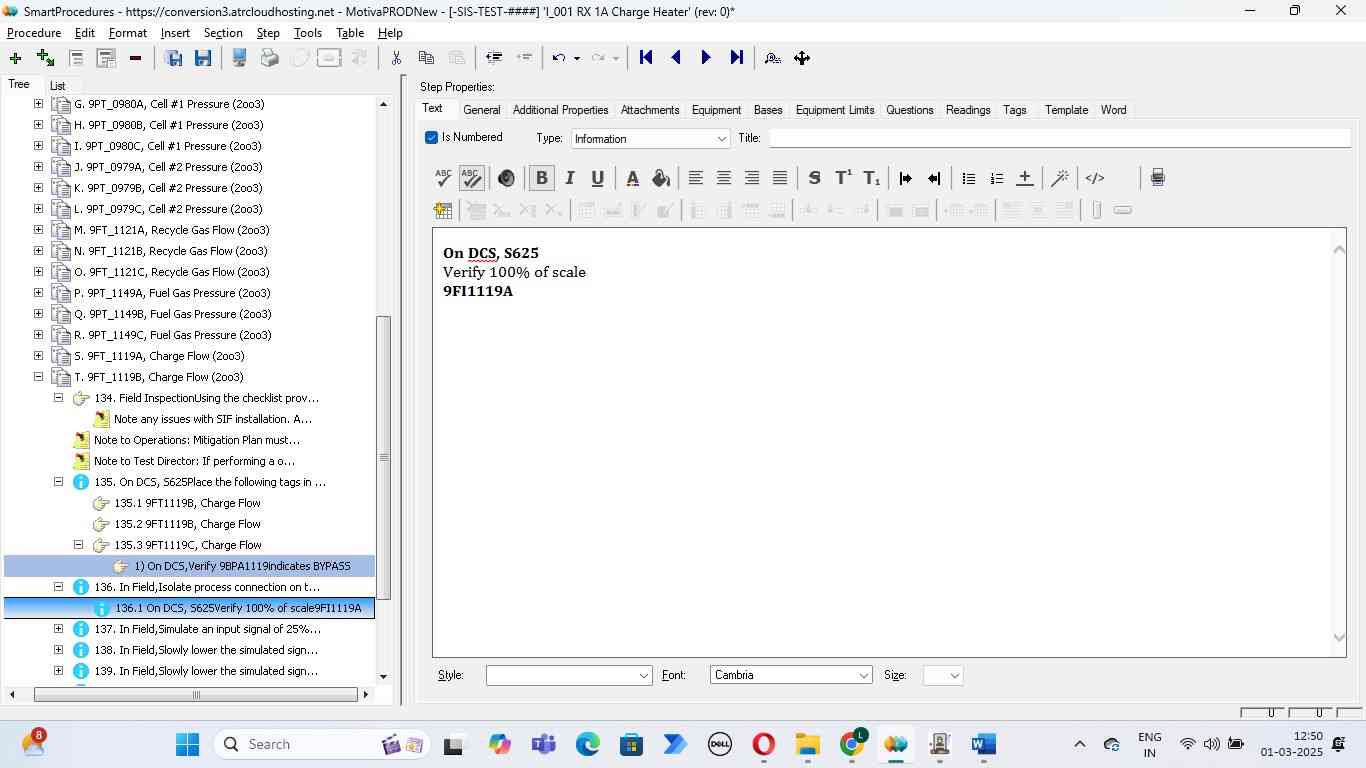Open the HTML code view icon
The height and width of the screenshot is (768, 1366).
(1095, 178)
